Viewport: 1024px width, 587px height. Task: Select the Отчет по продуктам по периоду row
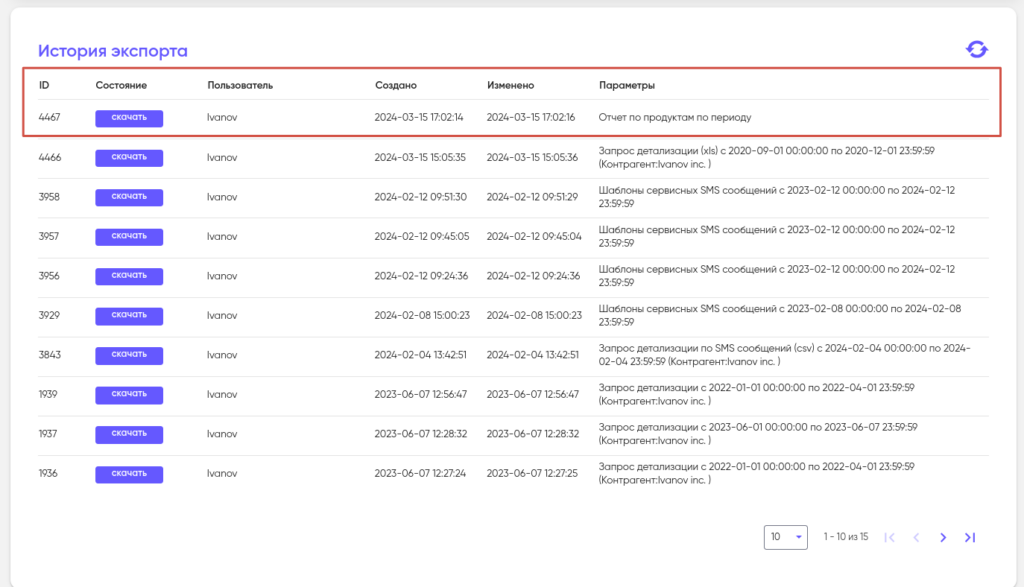click(x=674, y=118)
